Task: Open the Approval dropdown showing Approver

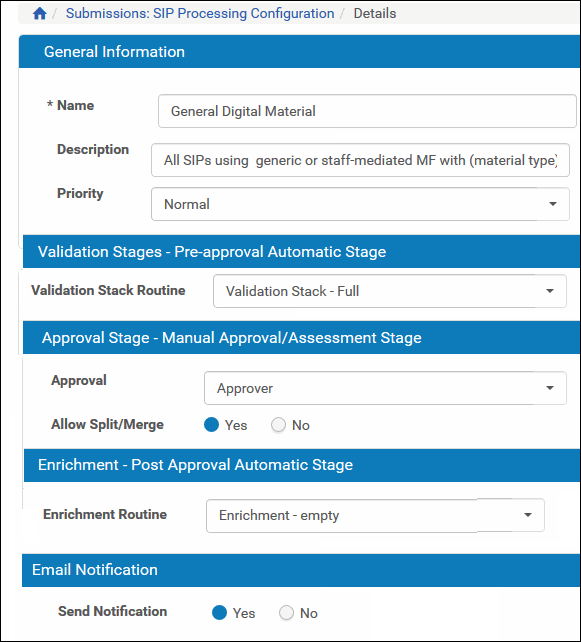Action: point(385,388)
